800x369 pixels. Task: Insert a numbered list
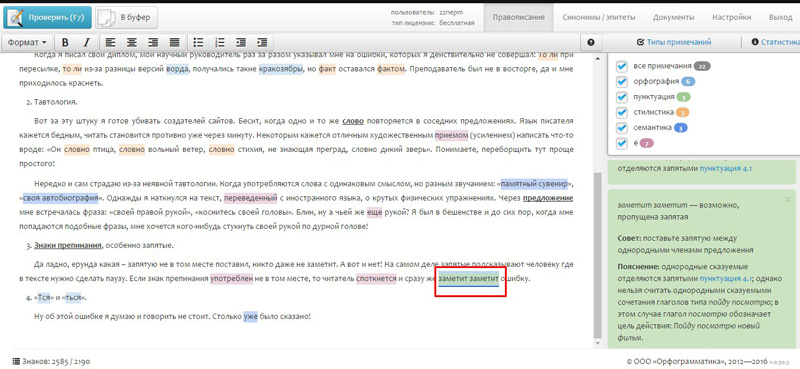[220, 42]
